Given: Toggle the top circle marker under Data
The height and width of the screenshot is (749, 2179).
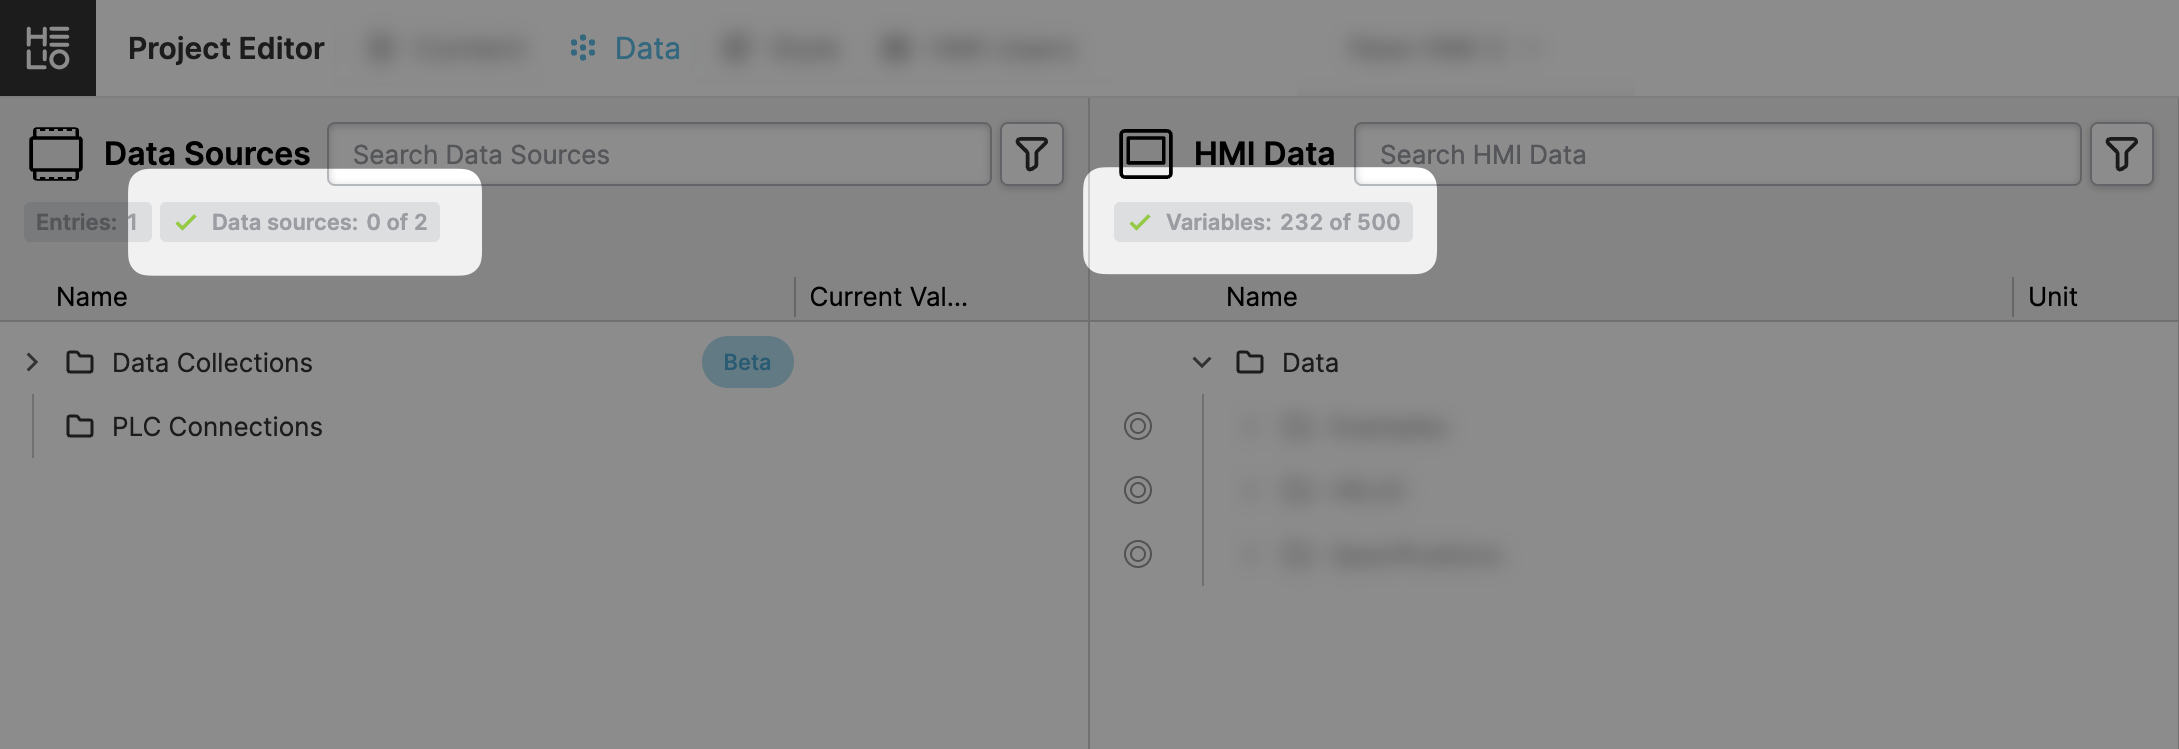Looking at the screenshot, I should coord(1138,426).
